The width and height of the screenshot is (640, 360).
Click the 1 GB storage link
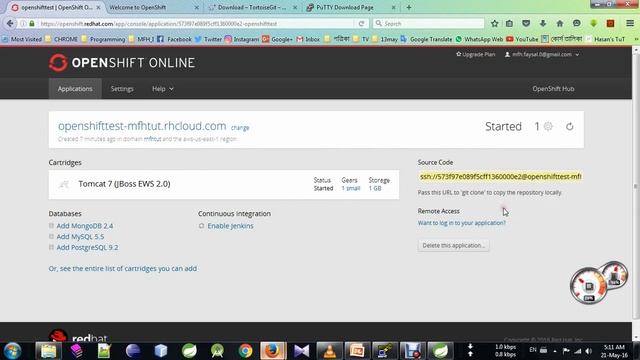(375, 188)
